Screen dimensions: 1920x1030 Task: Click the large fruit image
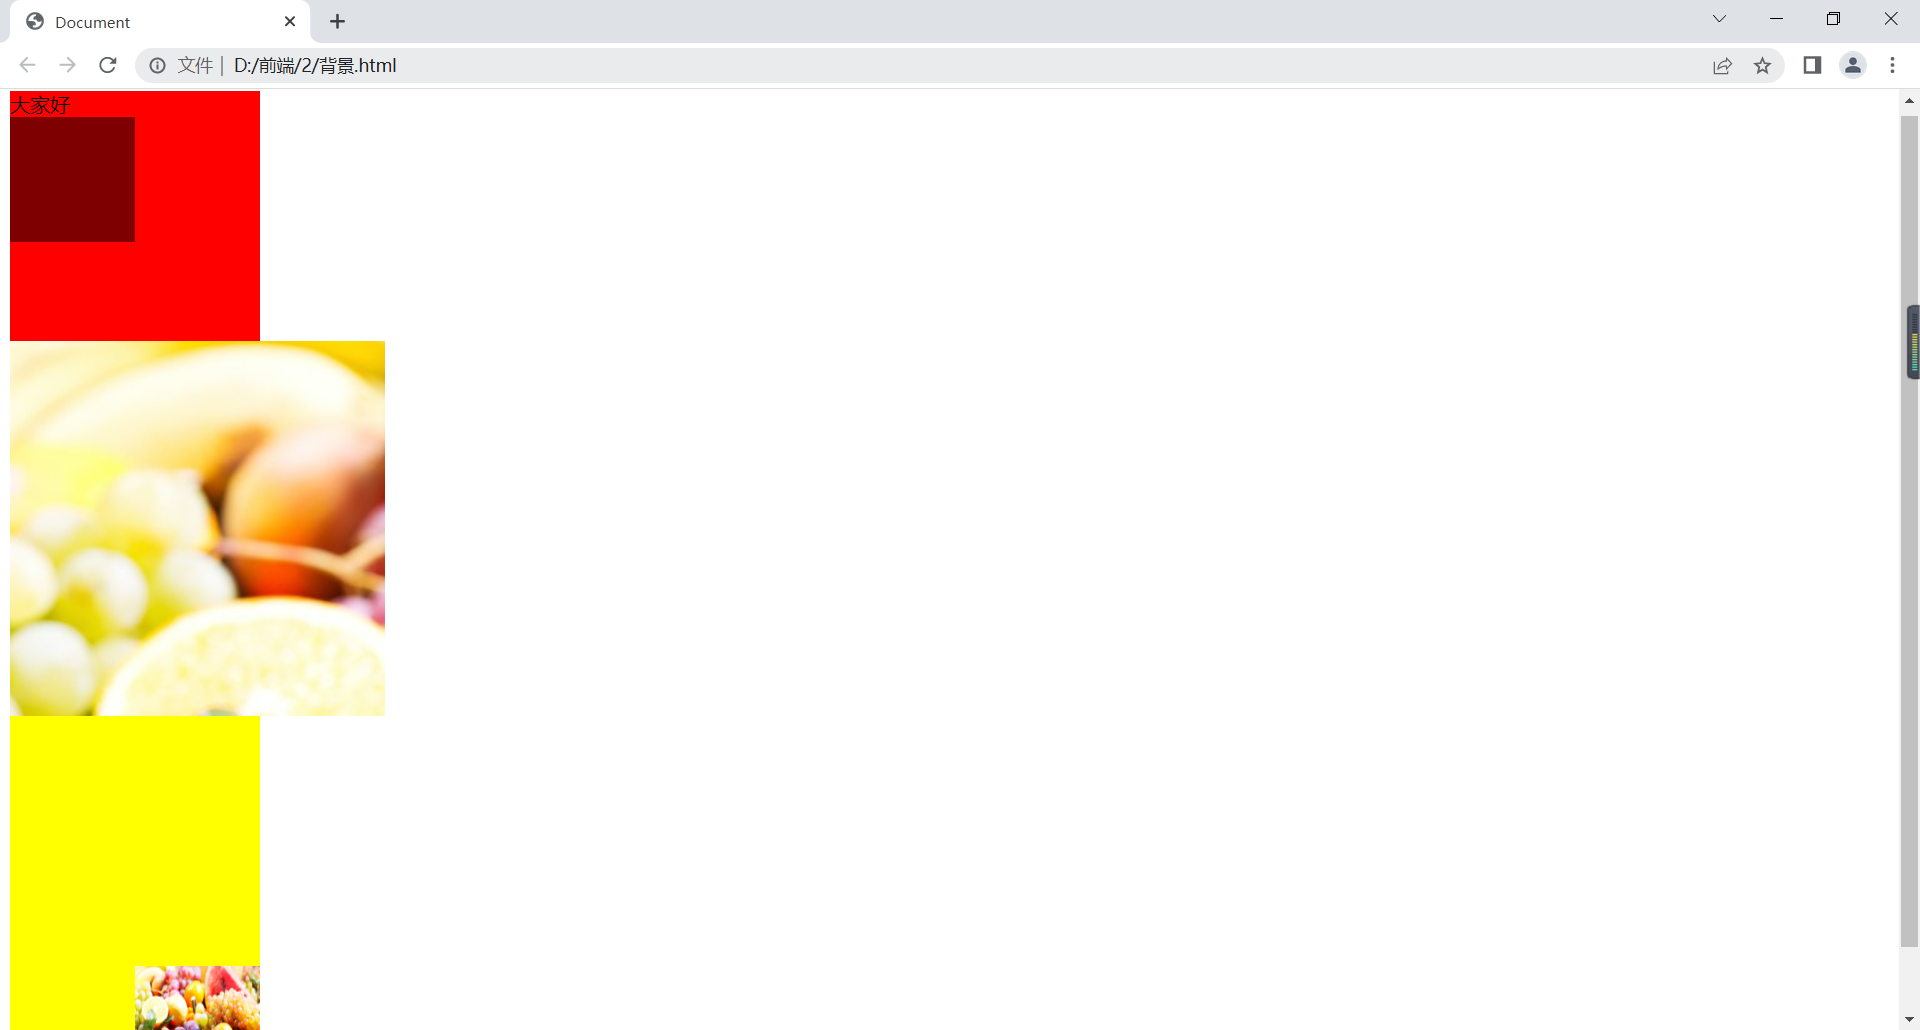[197, 528]
